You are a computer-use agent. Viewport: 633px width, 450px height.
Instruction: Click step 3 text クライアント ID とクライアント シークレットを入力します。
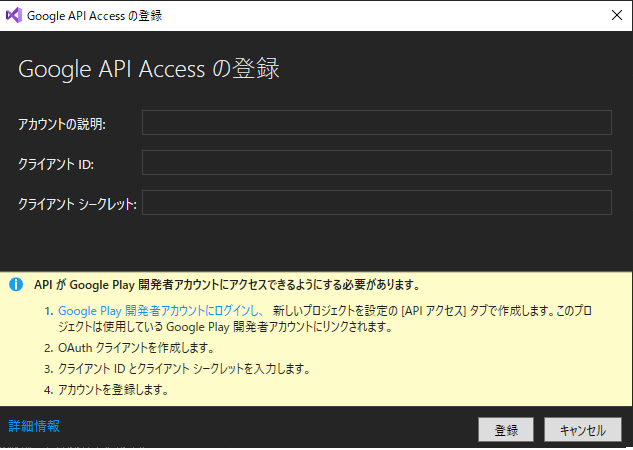[x=184, y=368]
